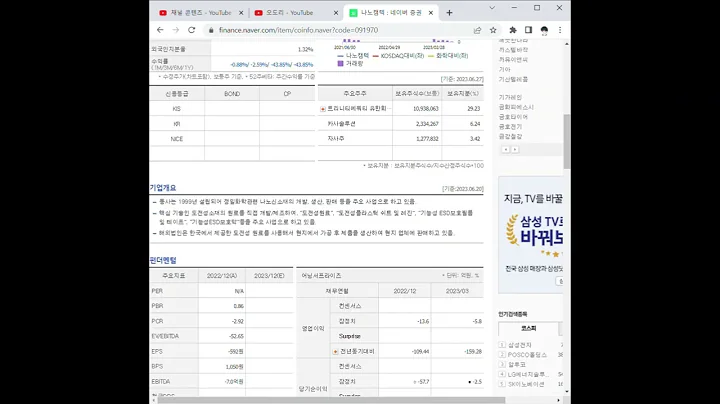Image resolution: width=720 pixels, height=404 pixels.
Task: Click the 거래량 purple legend swatch
Action: [x=340, y=63]
